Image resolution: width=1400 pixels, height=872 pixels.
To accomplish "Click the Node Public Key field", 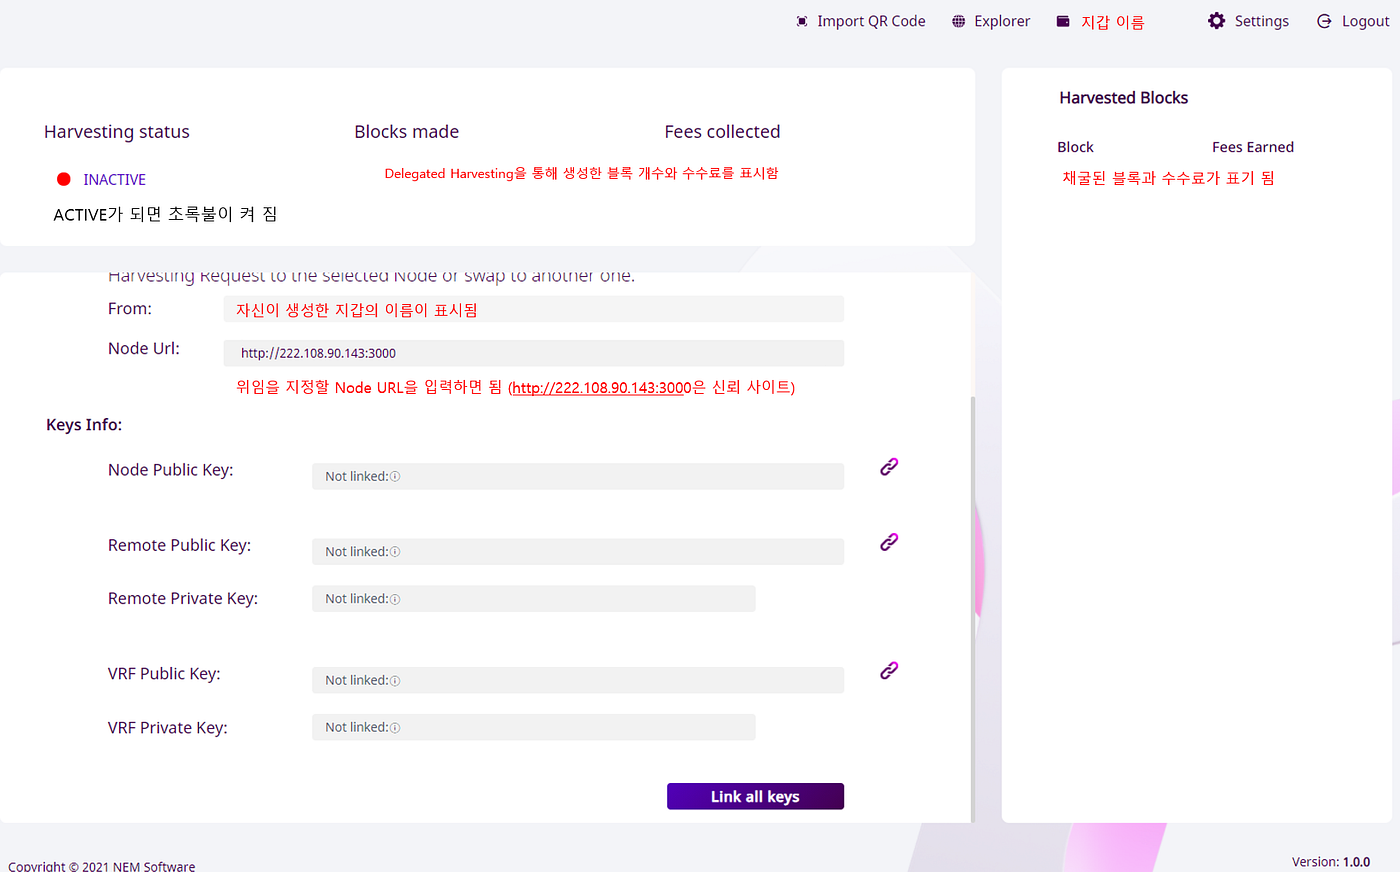I will coord(578,476).
